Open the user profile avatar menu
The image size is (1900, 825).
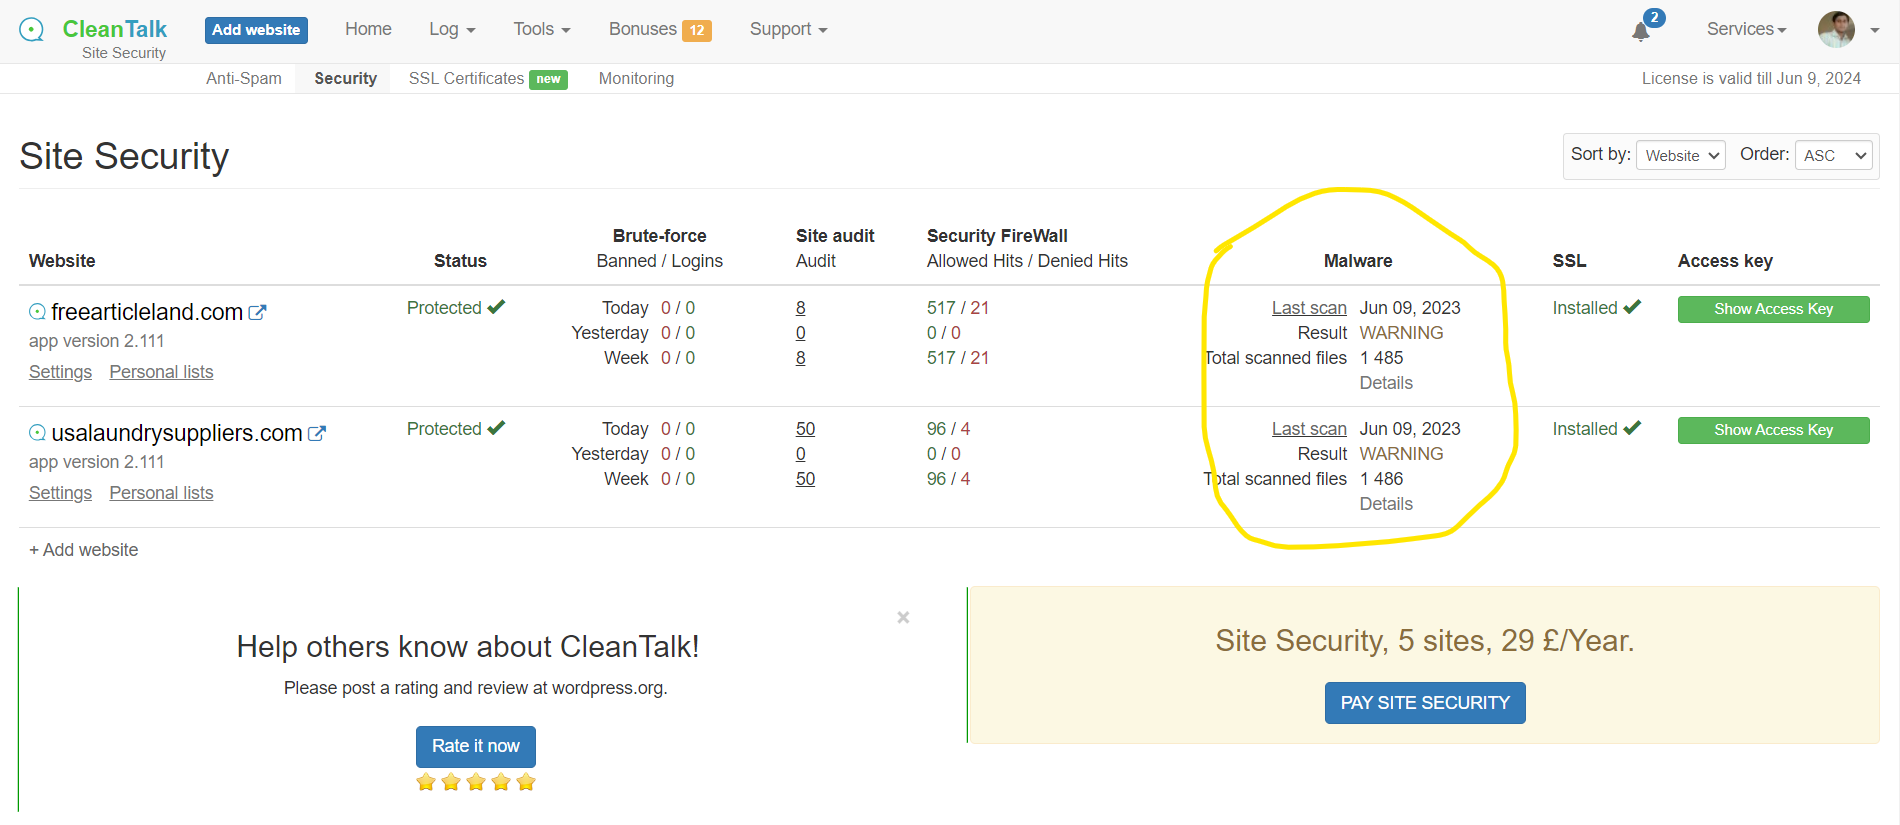[x=1836, y=29]
